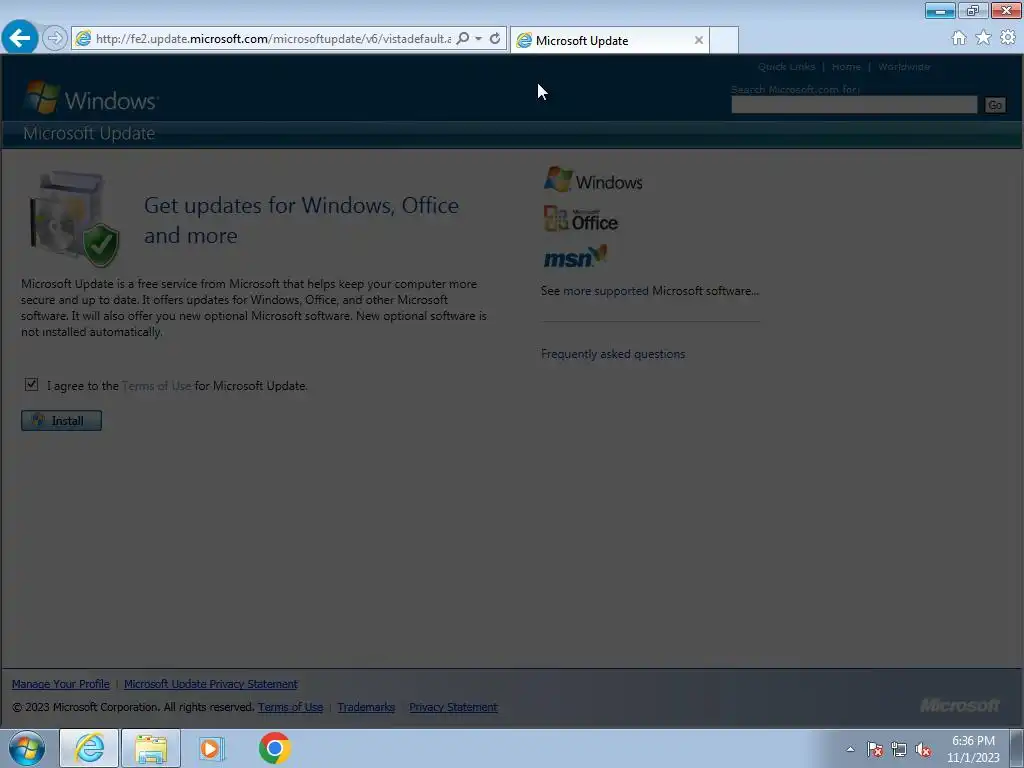
Task: Open the Home link in header
Action: pos(846,67)
